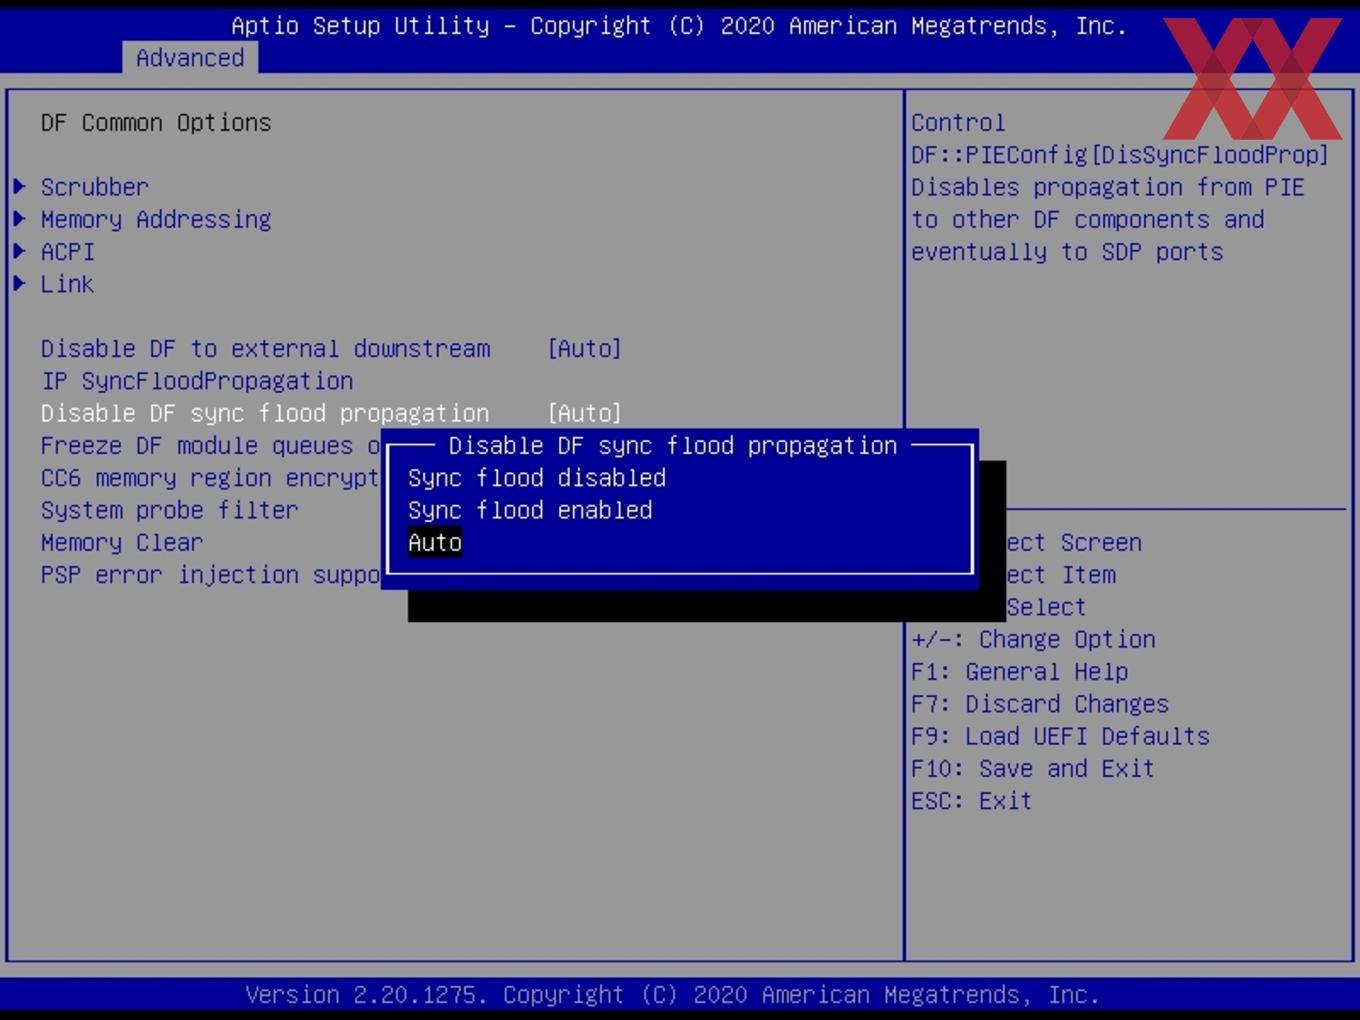Select IP SyncFloodPropagation row
Screen dimensions: 1360x1020
point(197,381)
